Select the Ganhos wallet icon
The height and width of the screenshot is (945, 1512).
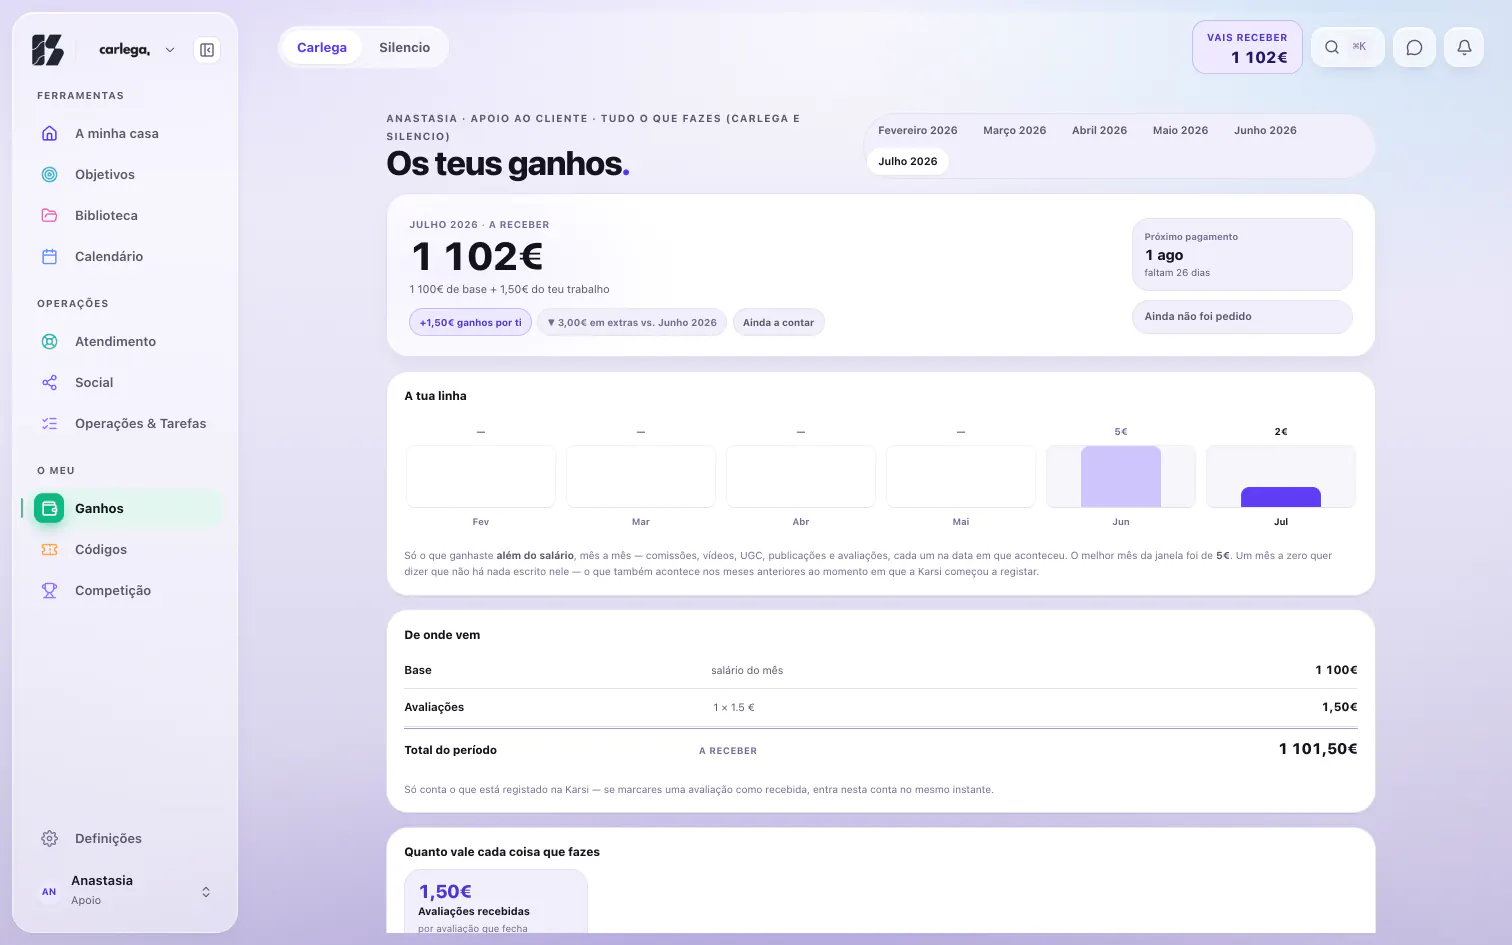(x=49, y=508)
